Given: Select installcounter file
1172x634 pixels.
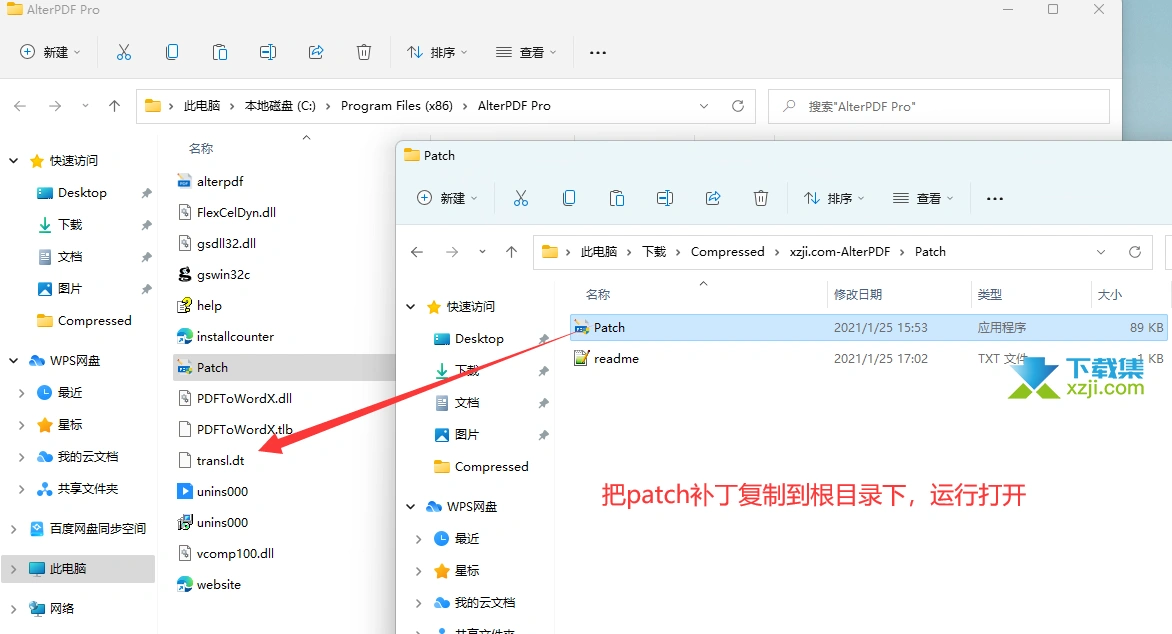Looking at the screenshot, I should 225,336.
